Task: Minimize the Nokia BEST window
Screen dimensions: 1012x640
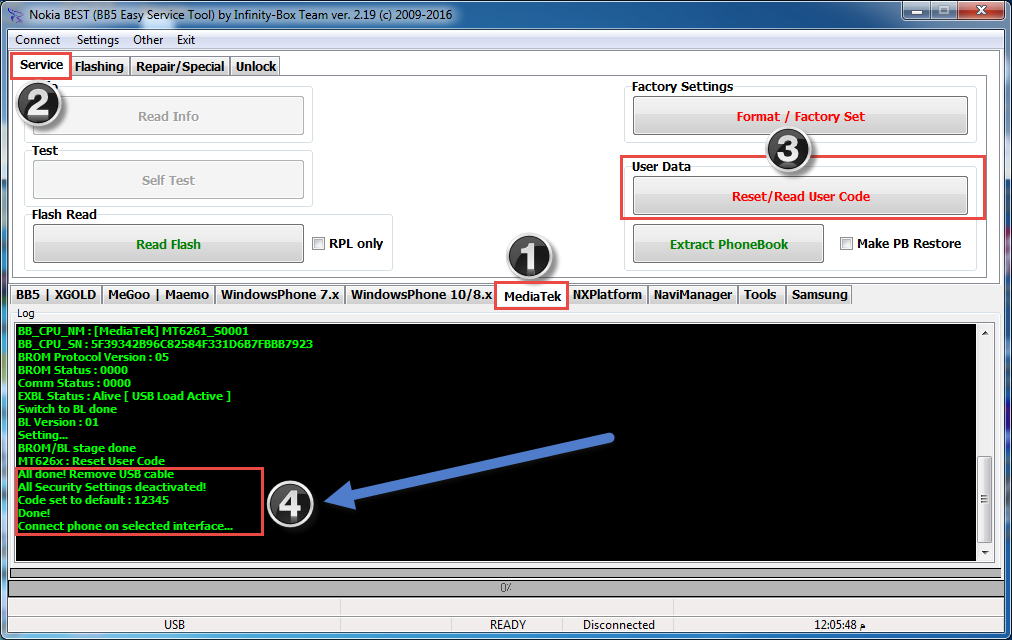Action: click(916, 11)
